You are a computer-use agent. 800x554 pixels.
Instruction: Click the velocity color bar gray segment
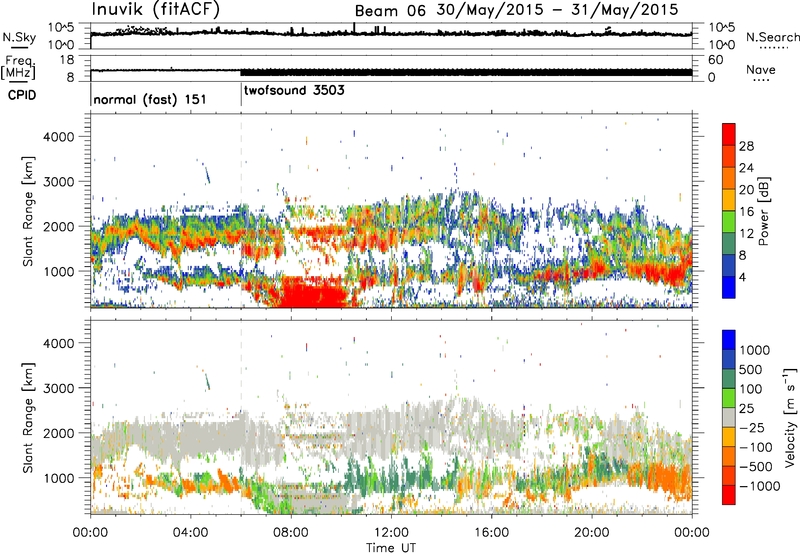(729, 418)
